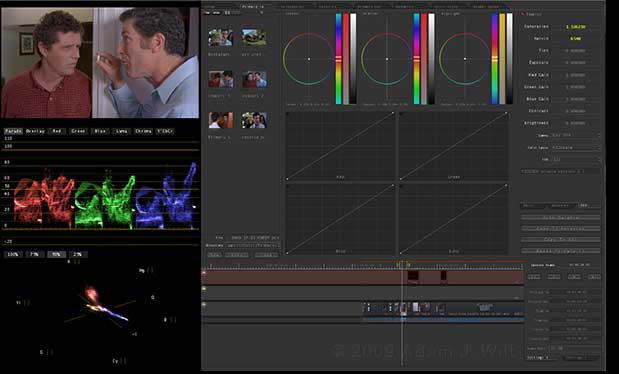Screen dimensions: 619x374
Task: Click the yellow playhead marker in timeline ruler
Action: 398,265
